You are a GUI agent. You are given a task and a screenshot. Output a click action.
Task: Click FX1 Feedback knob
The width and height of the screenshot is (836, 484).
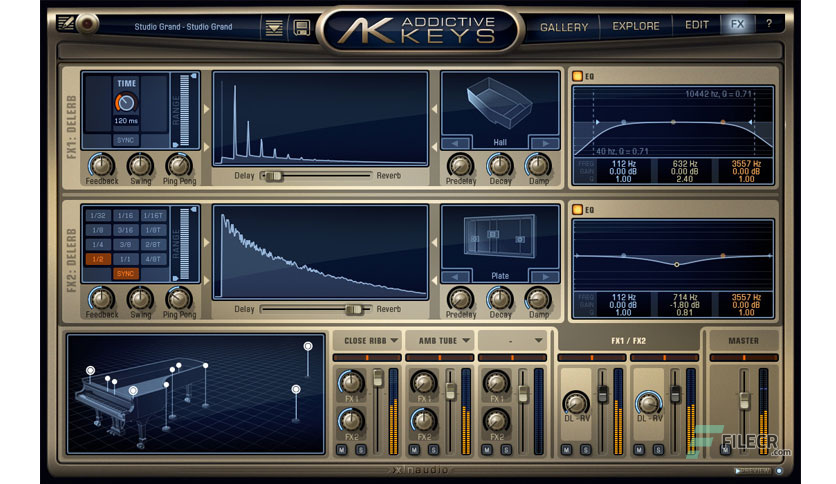[101, 165]
